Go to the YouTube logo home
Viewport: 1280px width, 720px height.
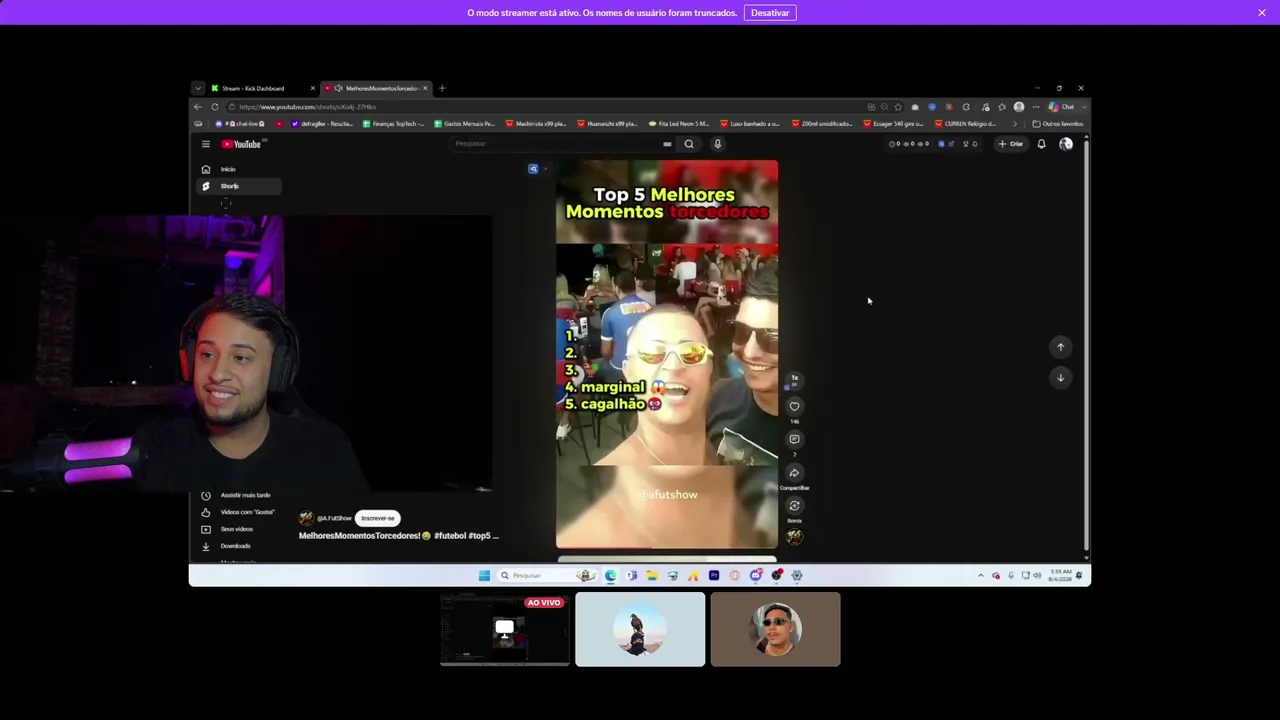click(x=241, y=144)
